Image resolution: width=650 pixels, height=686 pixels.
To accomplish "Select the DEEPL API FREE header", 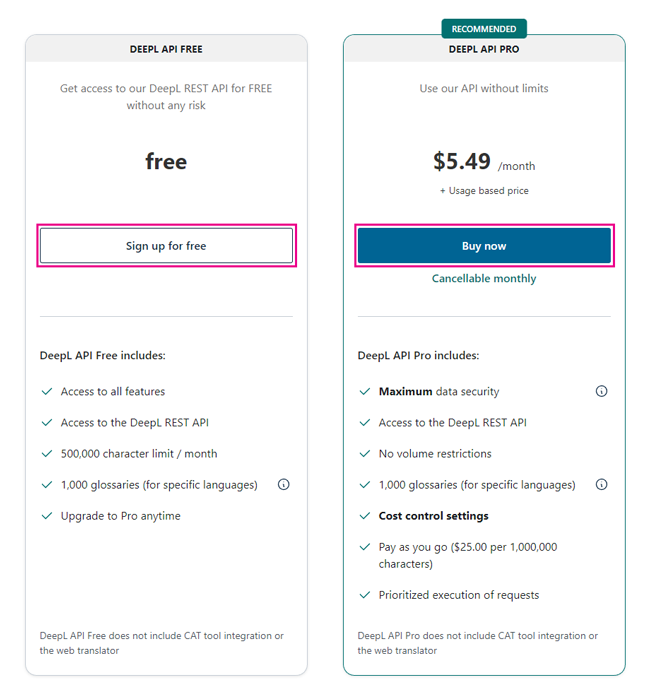I will 166,49.
